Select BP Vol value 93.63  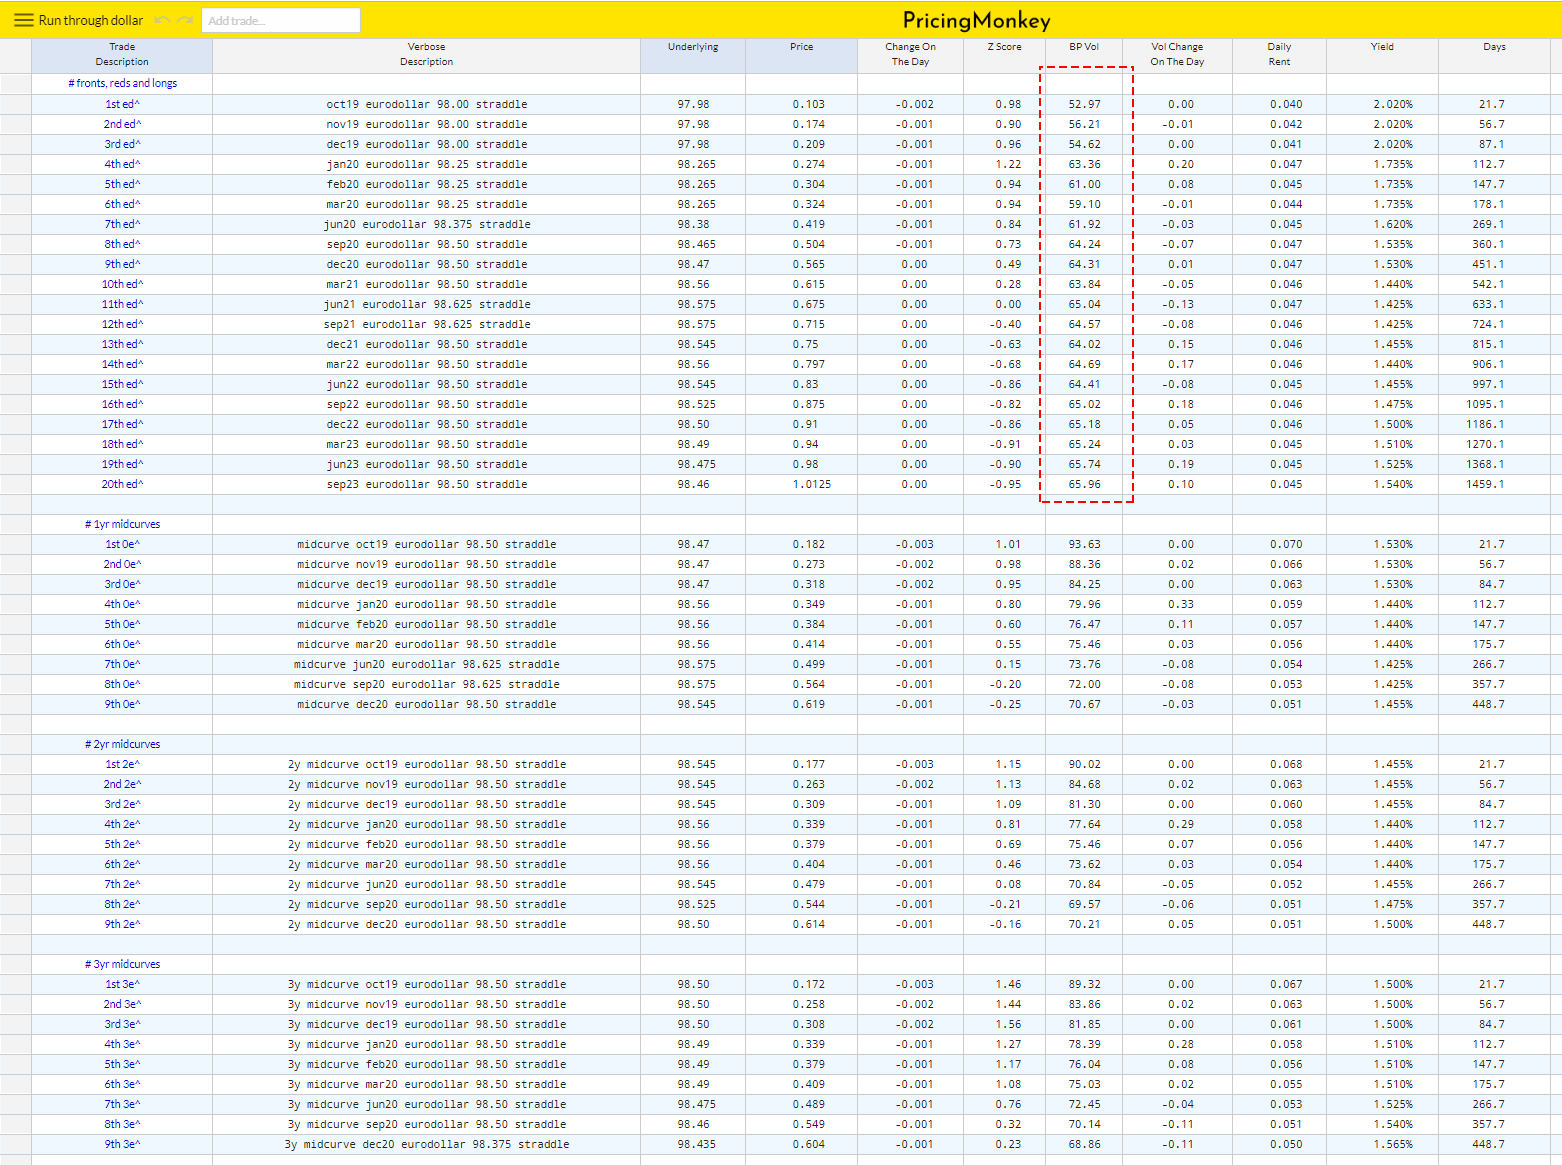tap(1083, 544)
